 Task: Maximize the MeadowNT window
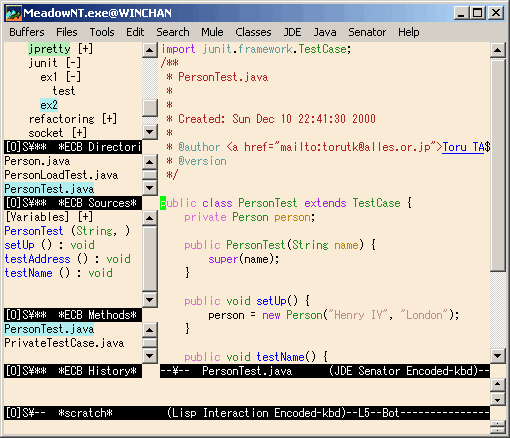[x=478, y=13]
